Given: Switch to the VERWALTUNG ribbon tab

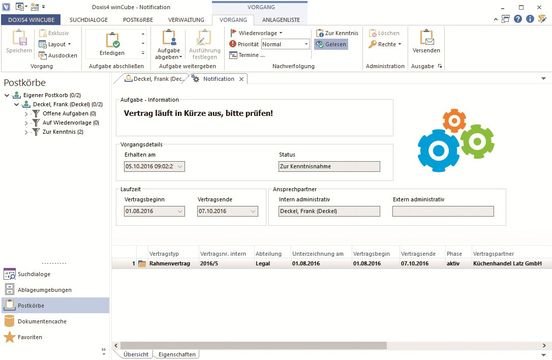Looking at the screenshot, I should 186,20.
